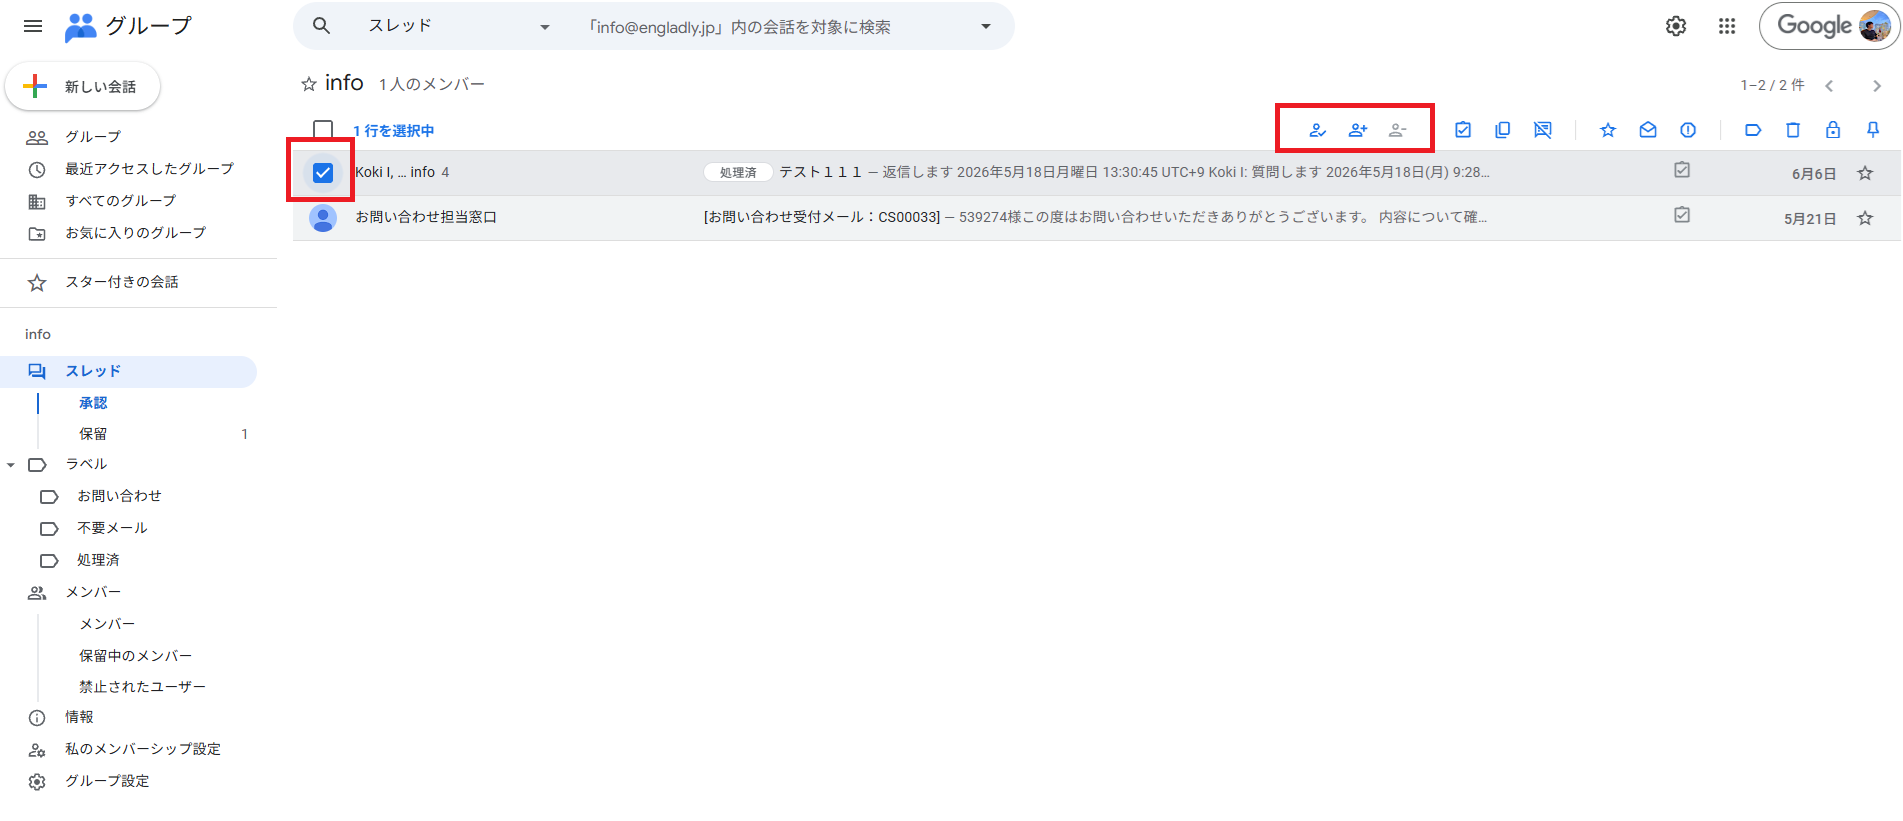1903x821 pixels.
Task: Star the info group title
Action: 309,84
